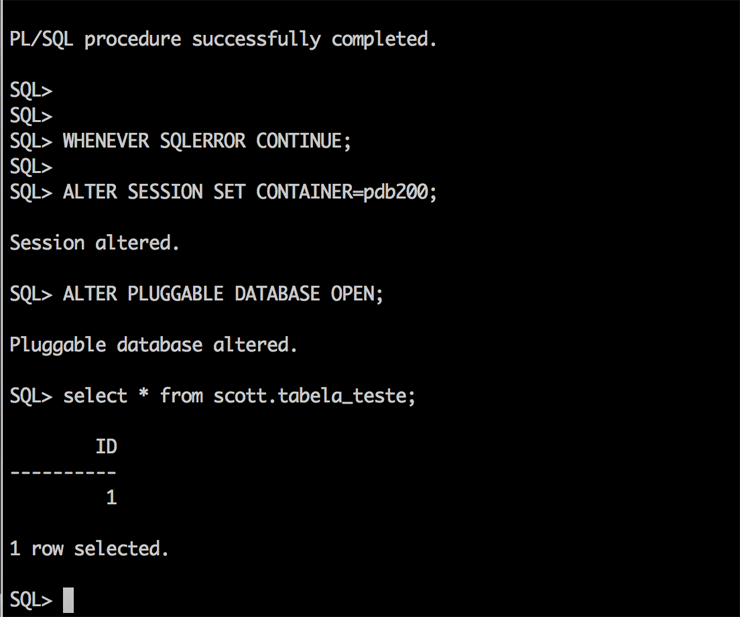Click the ID column header
The height and width of the screenshot is (617, 740).
[106, 447]
